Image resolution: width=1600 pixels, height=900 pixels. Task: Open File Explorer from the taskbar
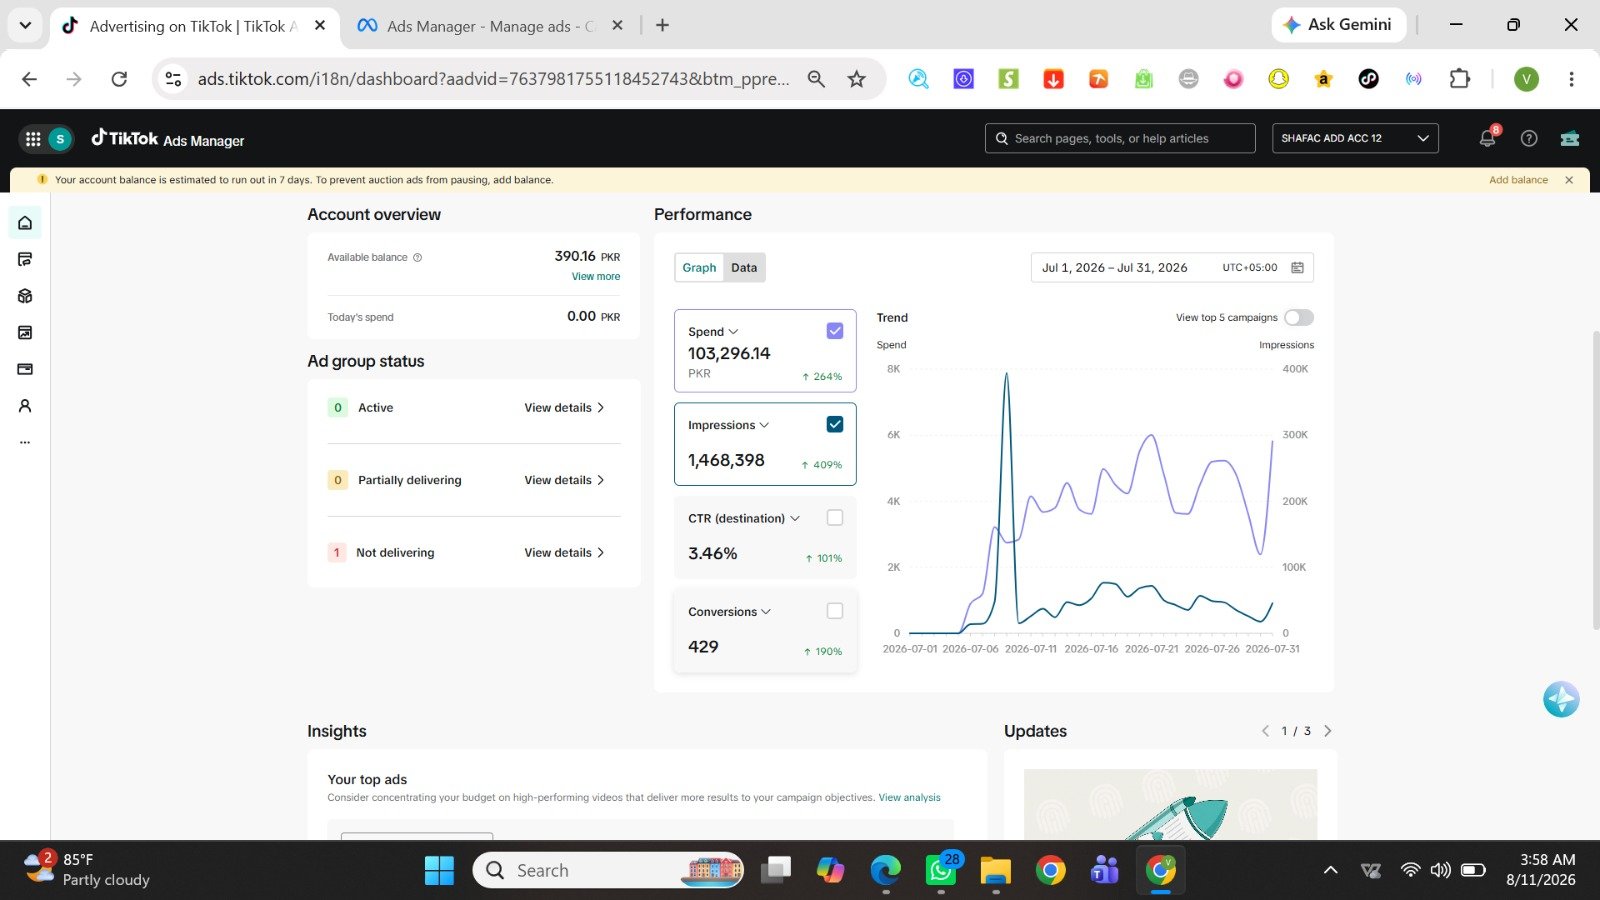pyautogui.click(x=996, y=870)
